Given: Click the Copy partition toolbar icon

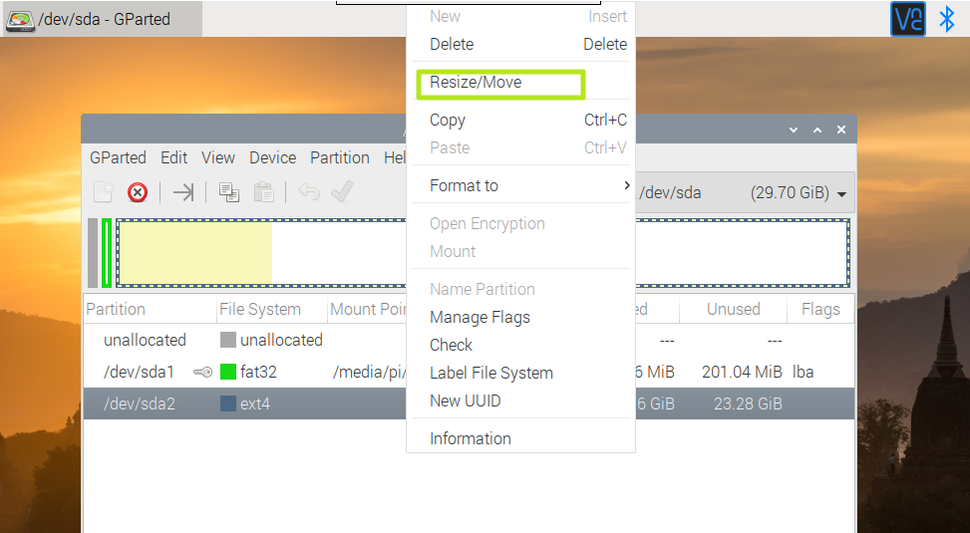Looking at the screenshot, I should pos(229,192).
